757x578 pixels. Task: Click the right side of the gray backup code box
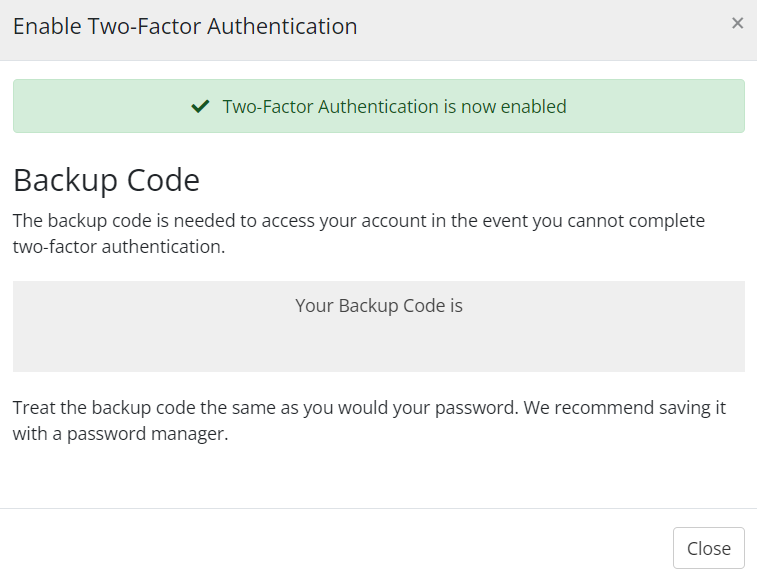(x=700, y=326)
